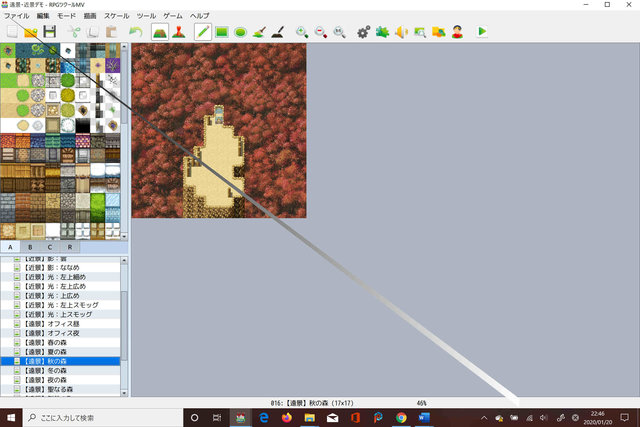This screenshot has width=640, height=427.
Task: Open the Resource Manager icon
Action: click(x=439, y=32)
